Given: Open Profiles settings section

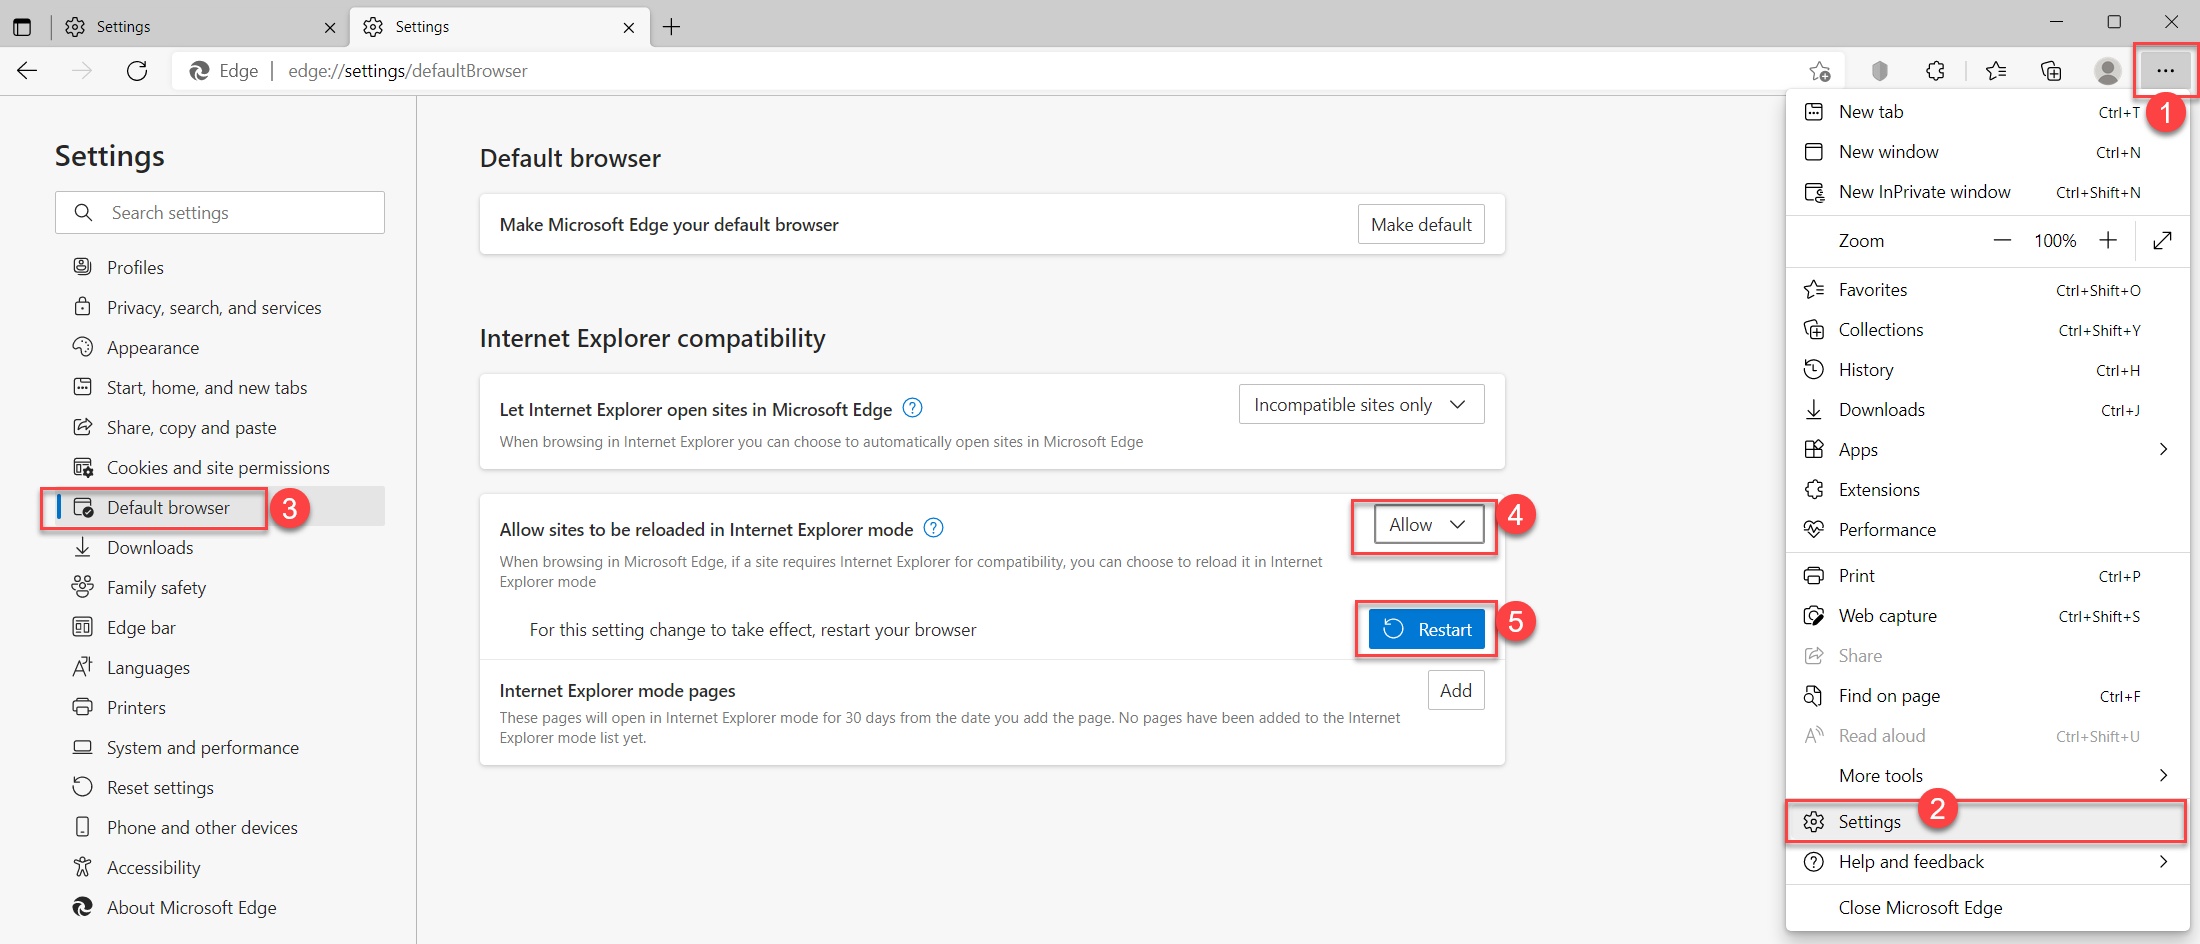Looking at the screenshot, I should click(x=220, y=267).
